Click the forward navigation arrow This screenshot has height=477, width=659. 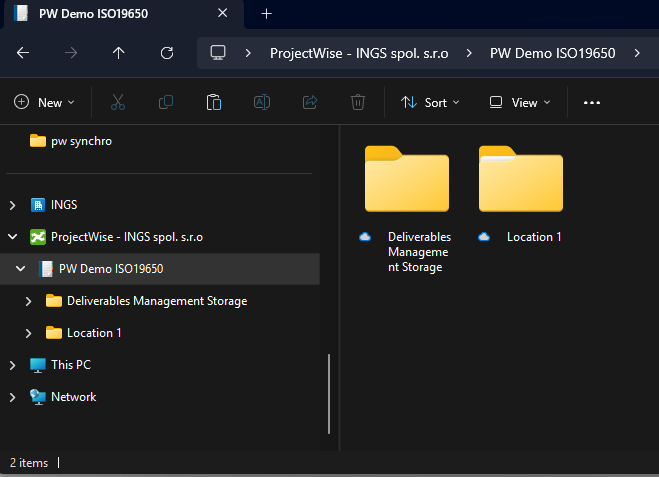pos(71,53)
